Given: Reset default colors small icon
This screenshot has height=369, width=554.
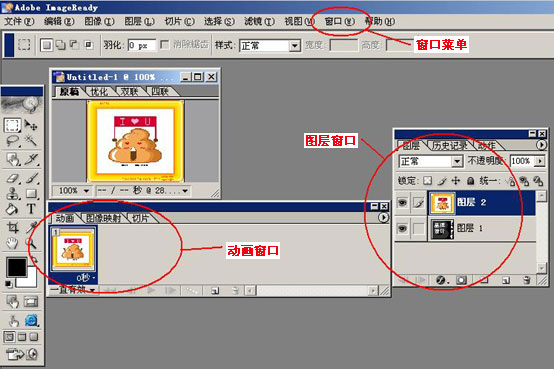Looking at the screenshot, I should [x=8, y=284].
